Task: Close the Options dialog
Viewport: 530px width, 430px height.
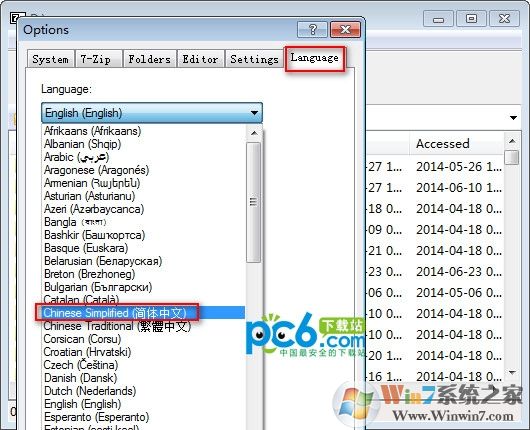Action: click(x=345, y=30)
